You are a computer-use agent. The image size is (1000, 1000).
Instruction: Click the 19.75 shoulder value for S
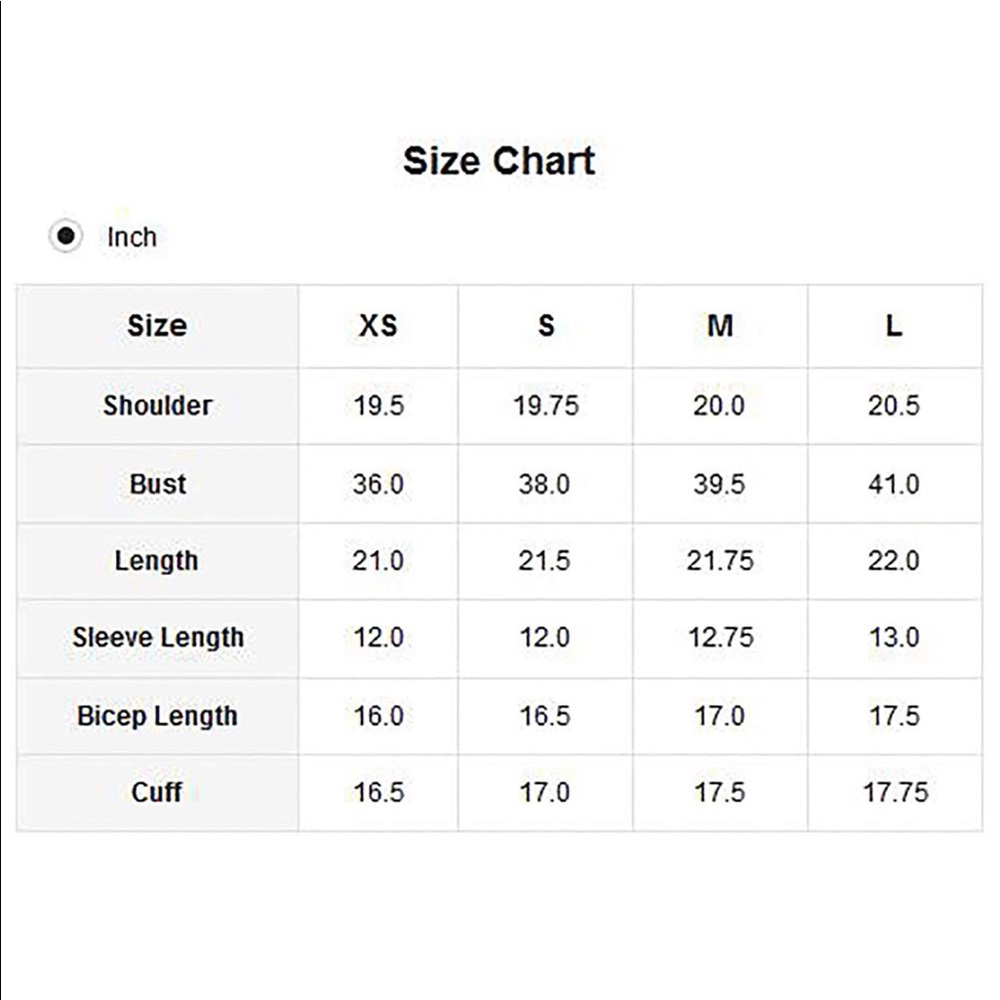(x=546, y=406)
